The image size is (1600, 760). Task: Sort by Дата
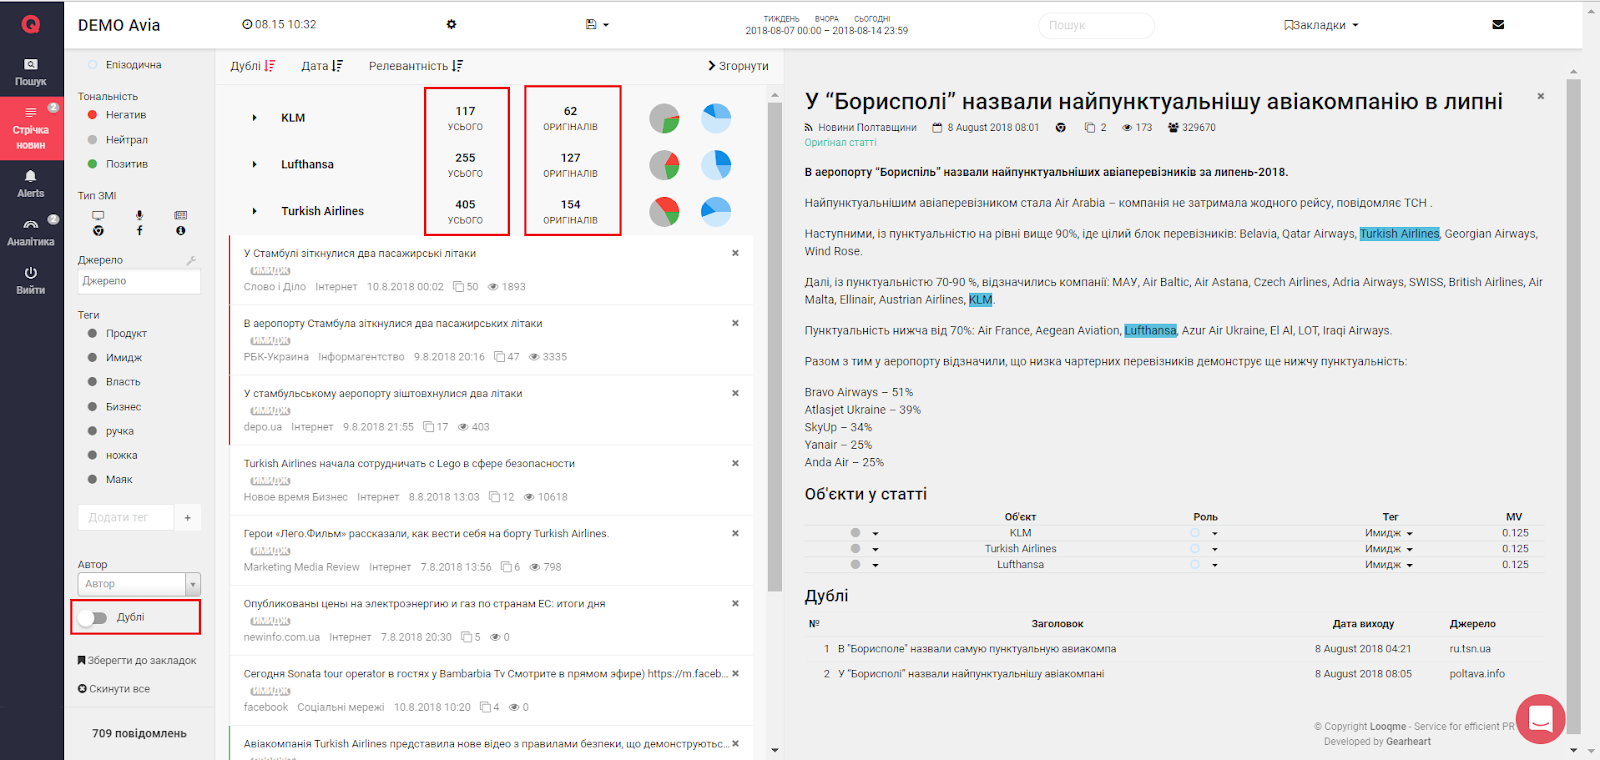pyautogui.click(x=322, y=66)
